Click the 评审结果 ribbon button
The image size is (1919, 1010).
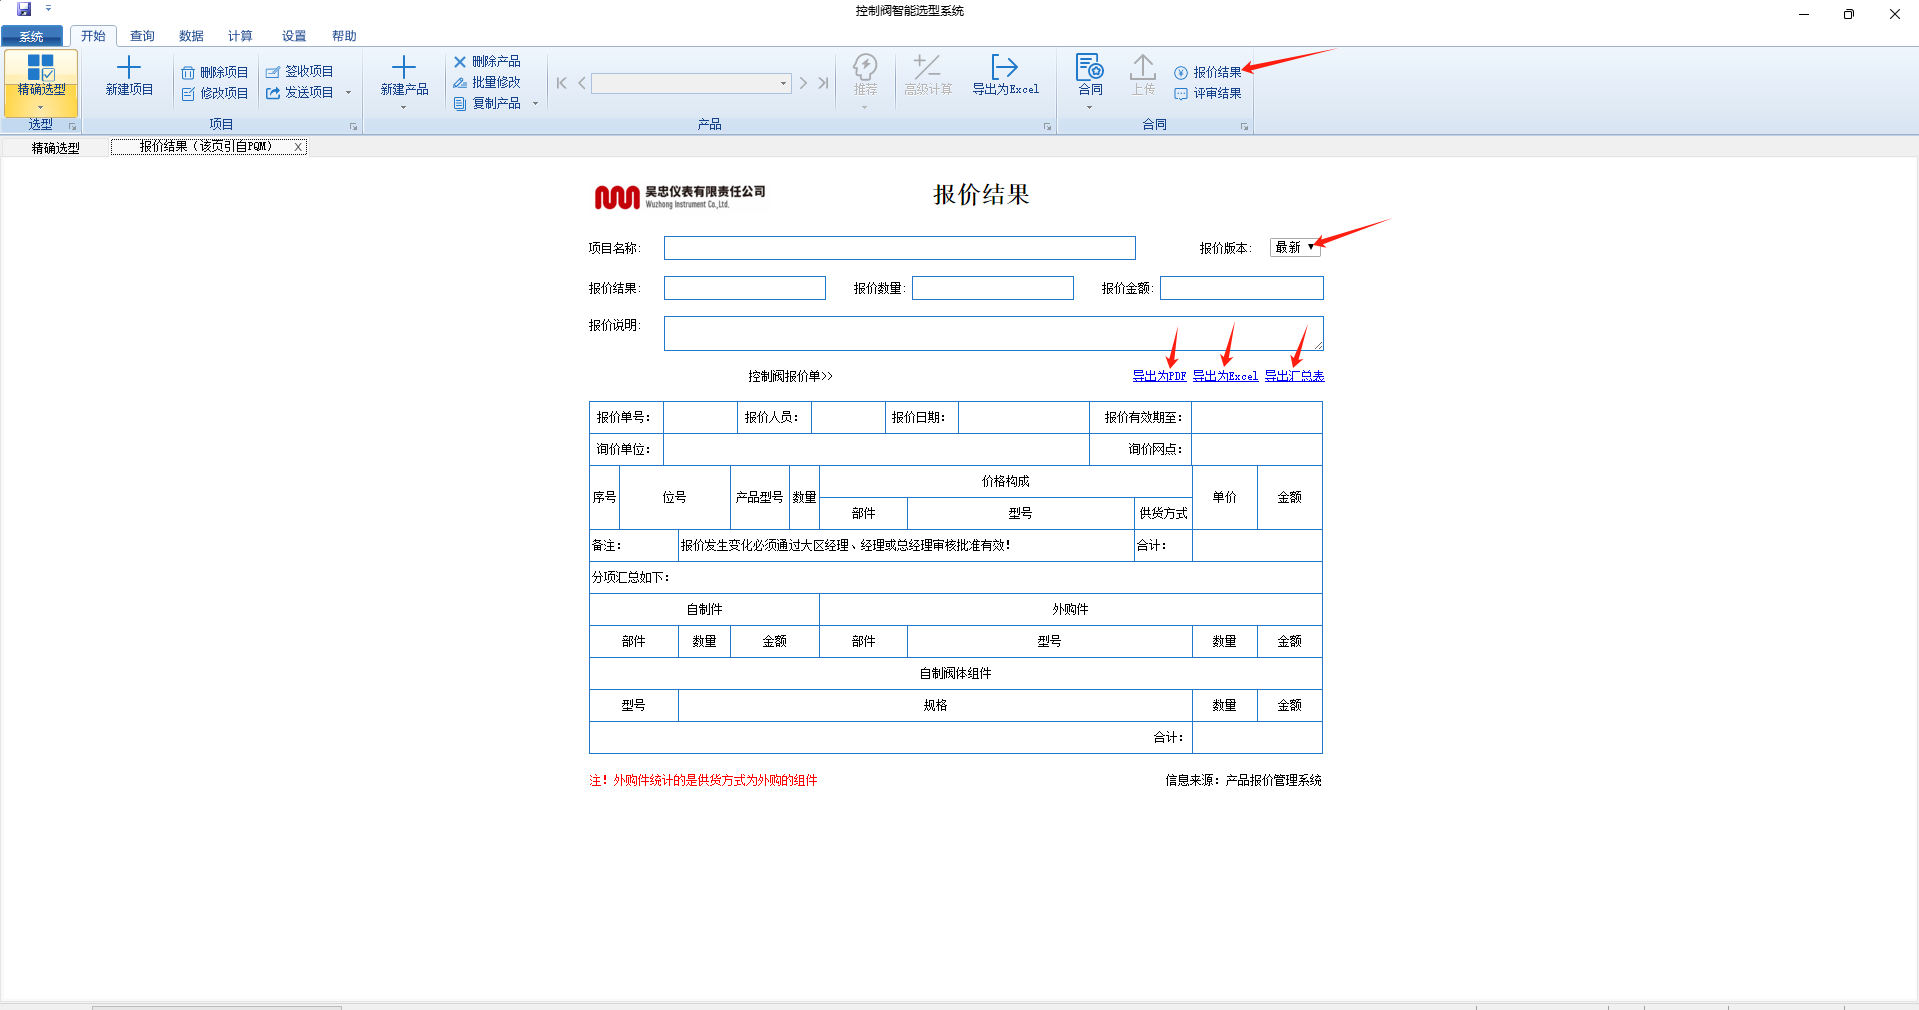(1208, 93)
